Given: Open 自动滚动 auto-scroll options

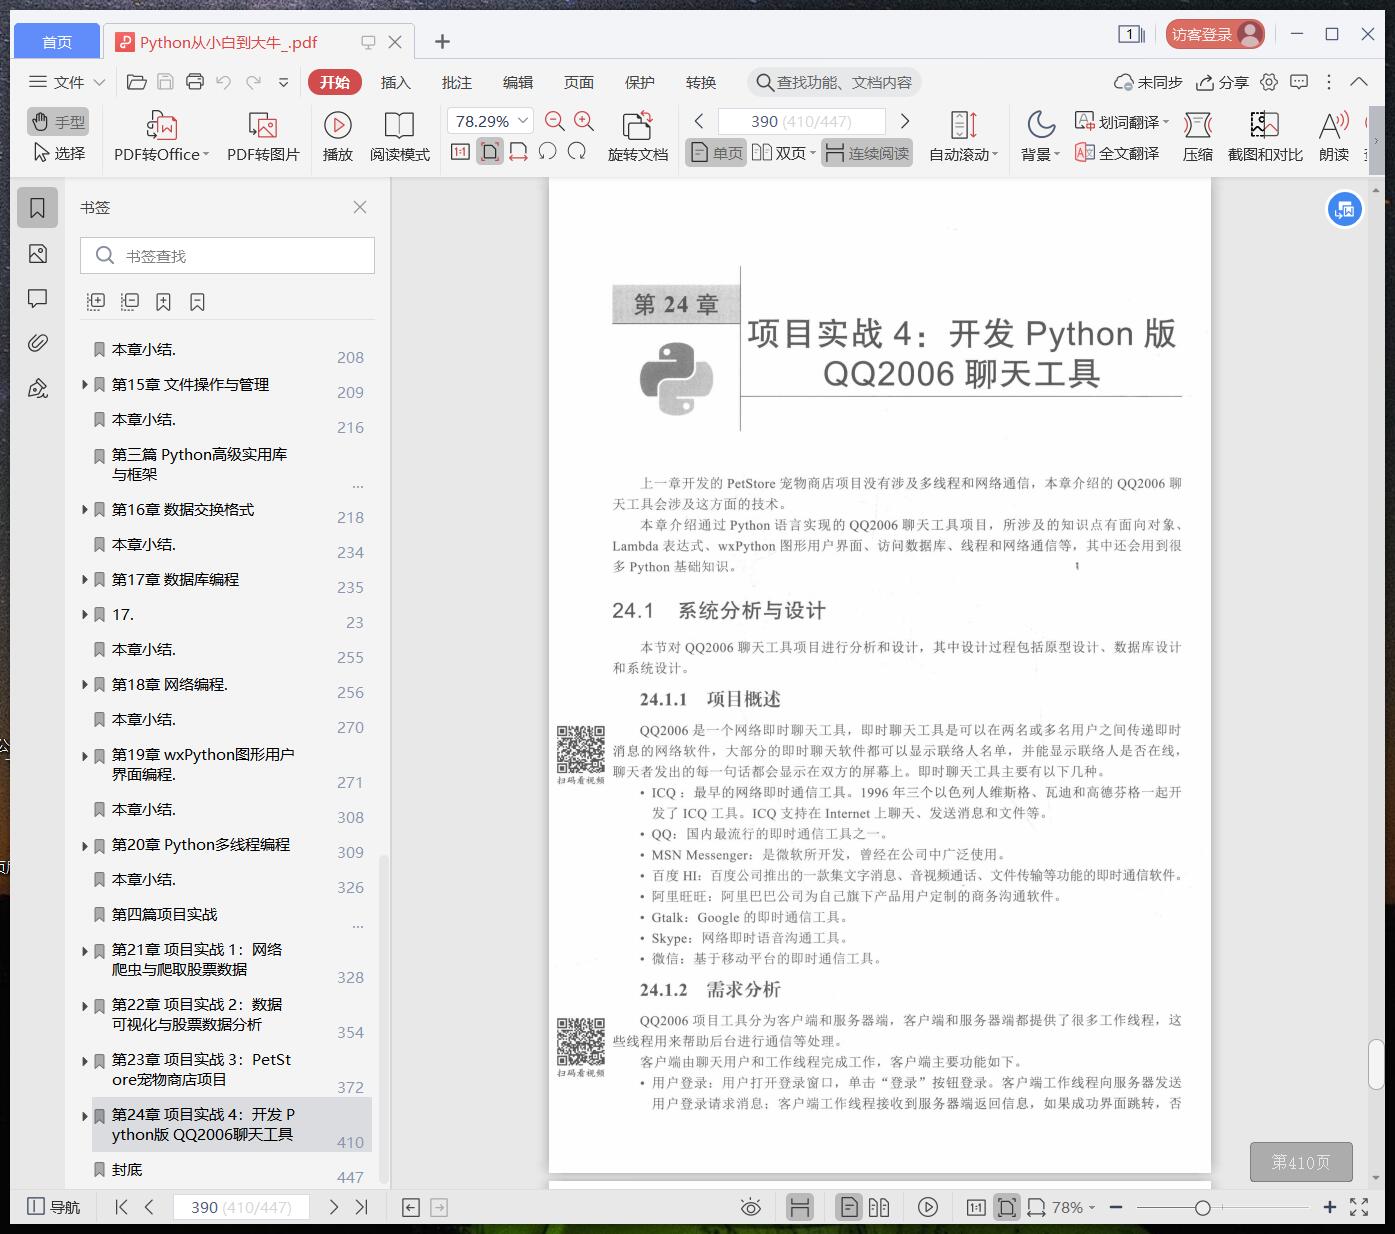Looking at the screenshot, I should (x=963, y=137).
